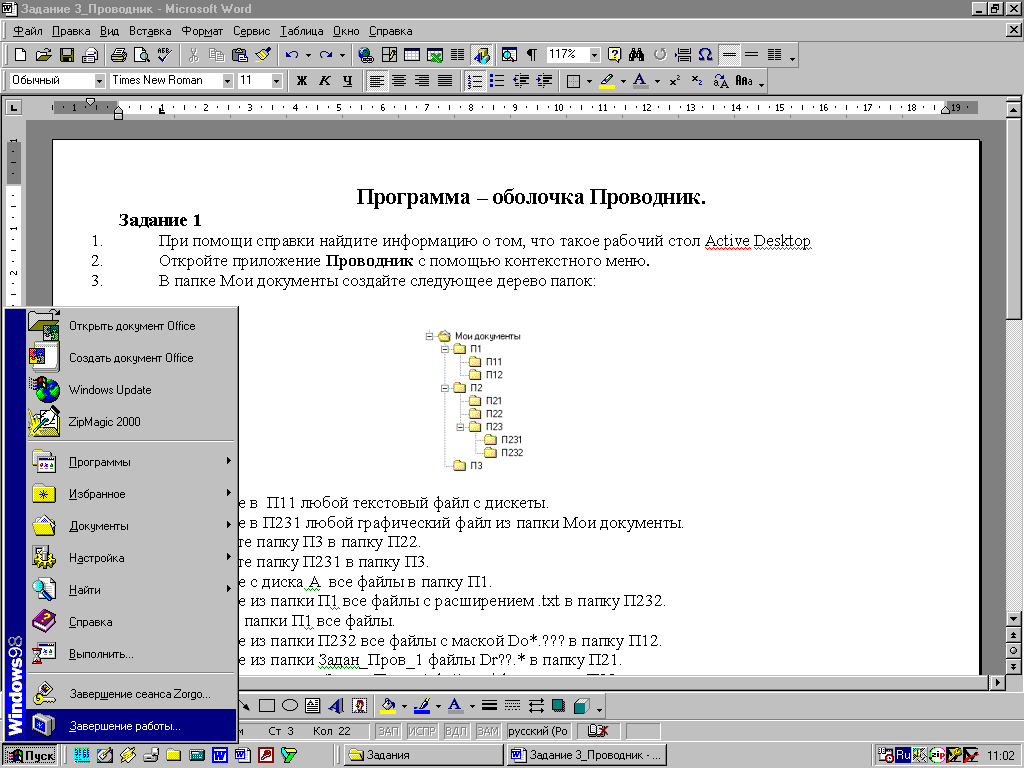The image size is (1024, 768).
Task: Insert a table from the toolbar
Action: (411, 55)
